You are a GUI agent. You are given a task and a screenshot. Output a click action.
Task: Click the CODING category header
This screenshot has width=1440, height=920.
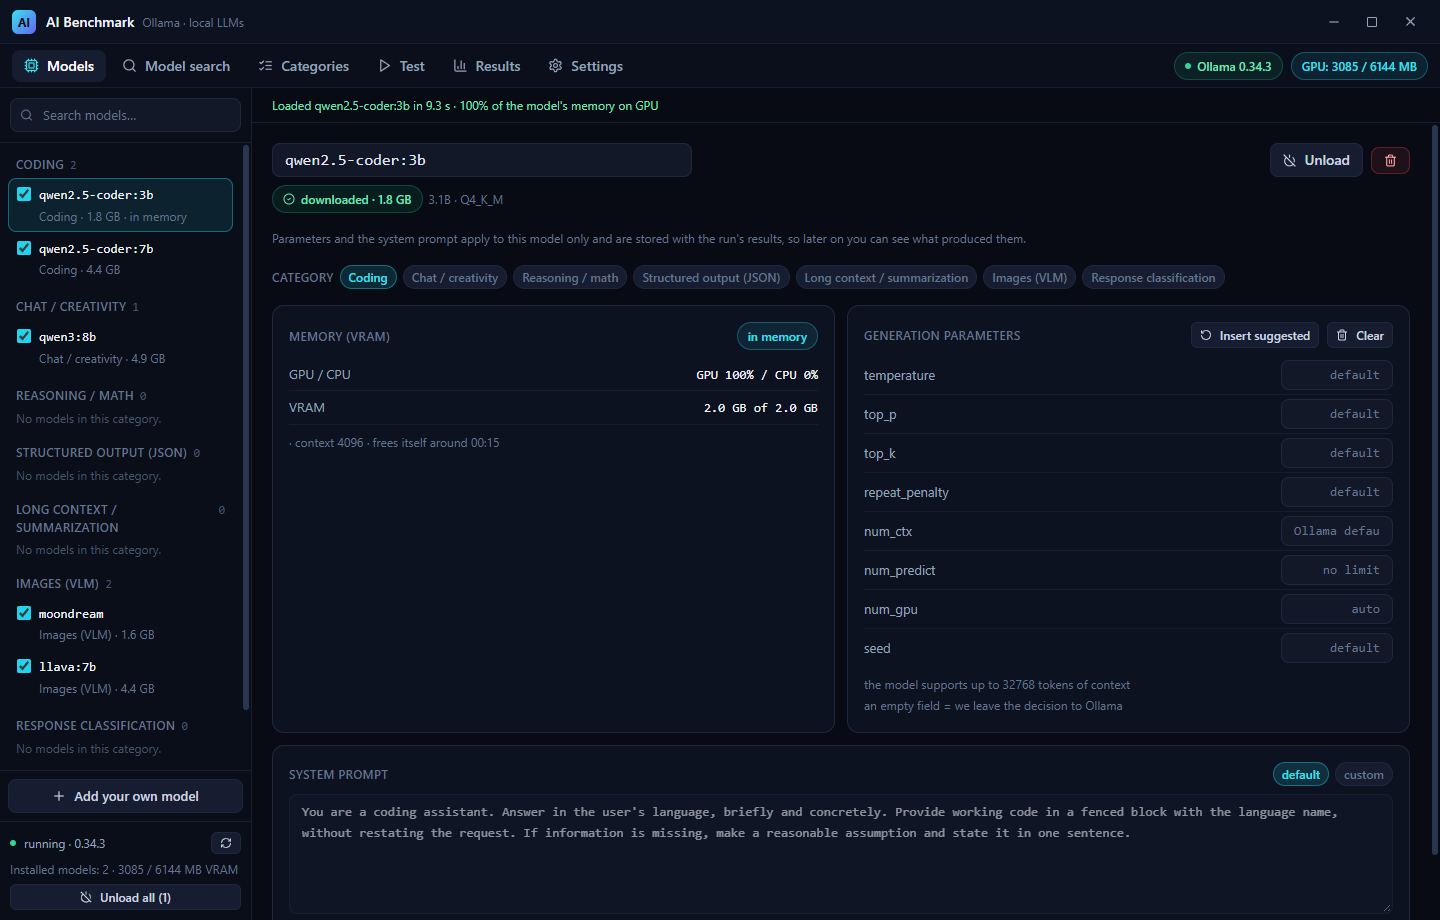[x=40, y=165]
